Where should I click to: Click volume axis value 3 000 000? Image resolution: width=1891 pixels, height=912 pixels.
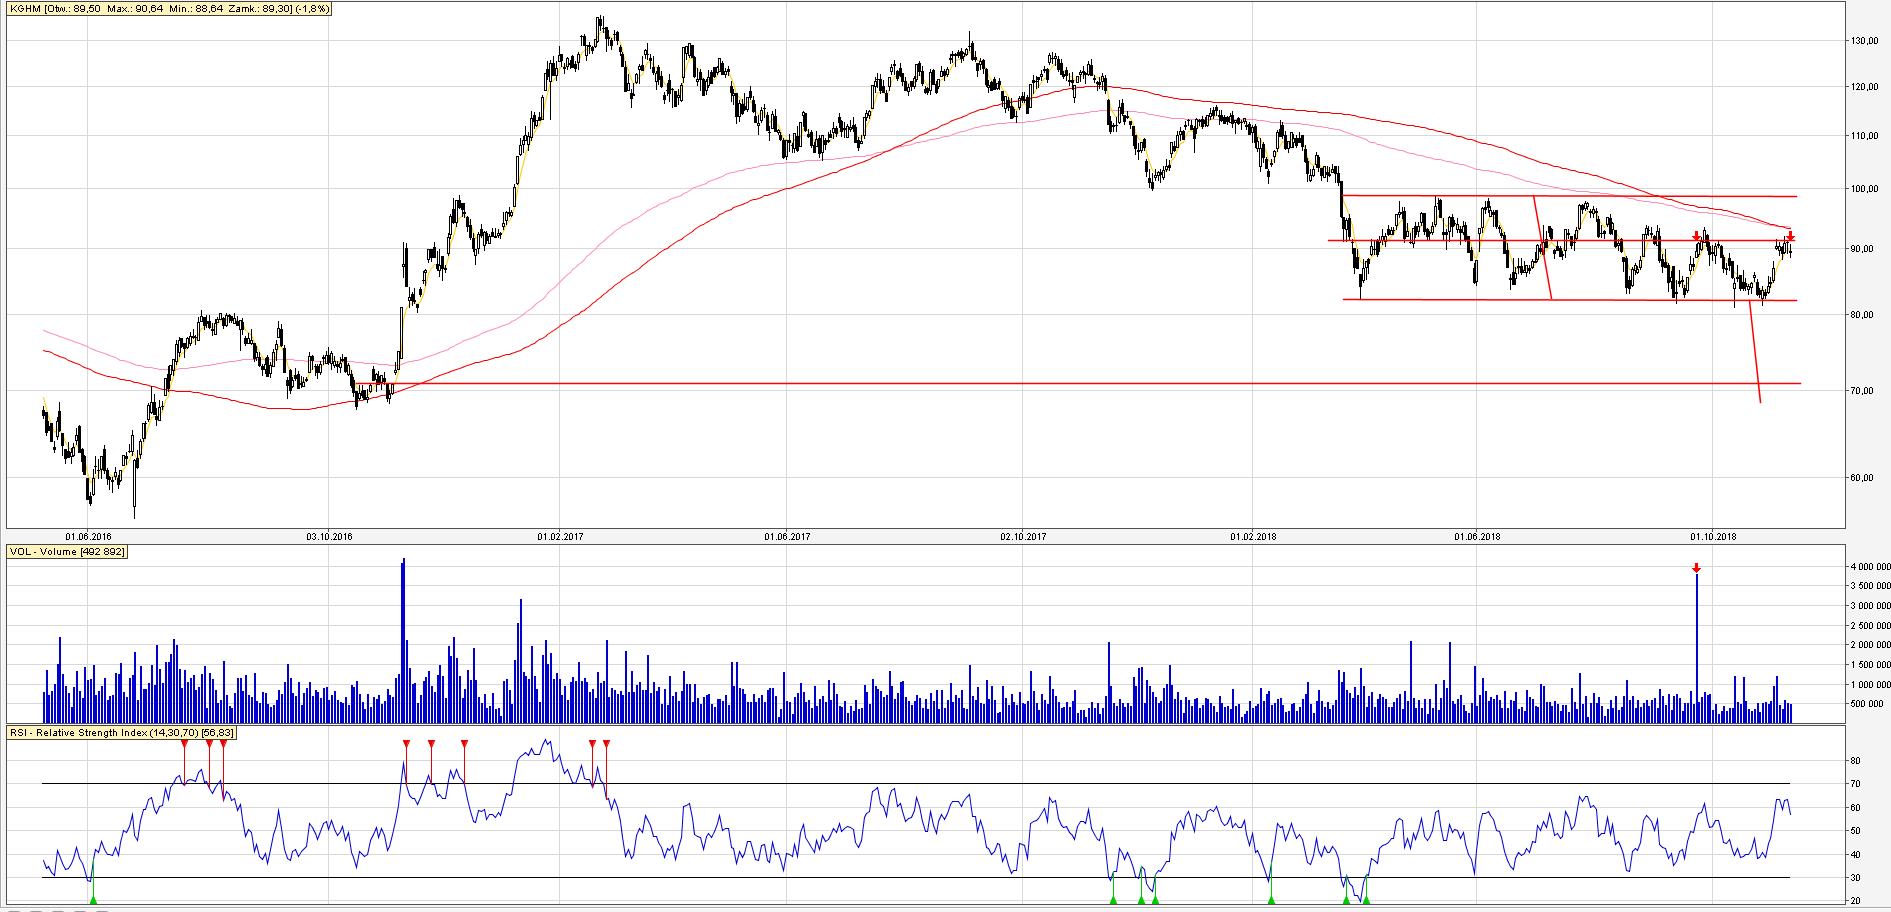pyautogui.click(x=1870, y=606)
